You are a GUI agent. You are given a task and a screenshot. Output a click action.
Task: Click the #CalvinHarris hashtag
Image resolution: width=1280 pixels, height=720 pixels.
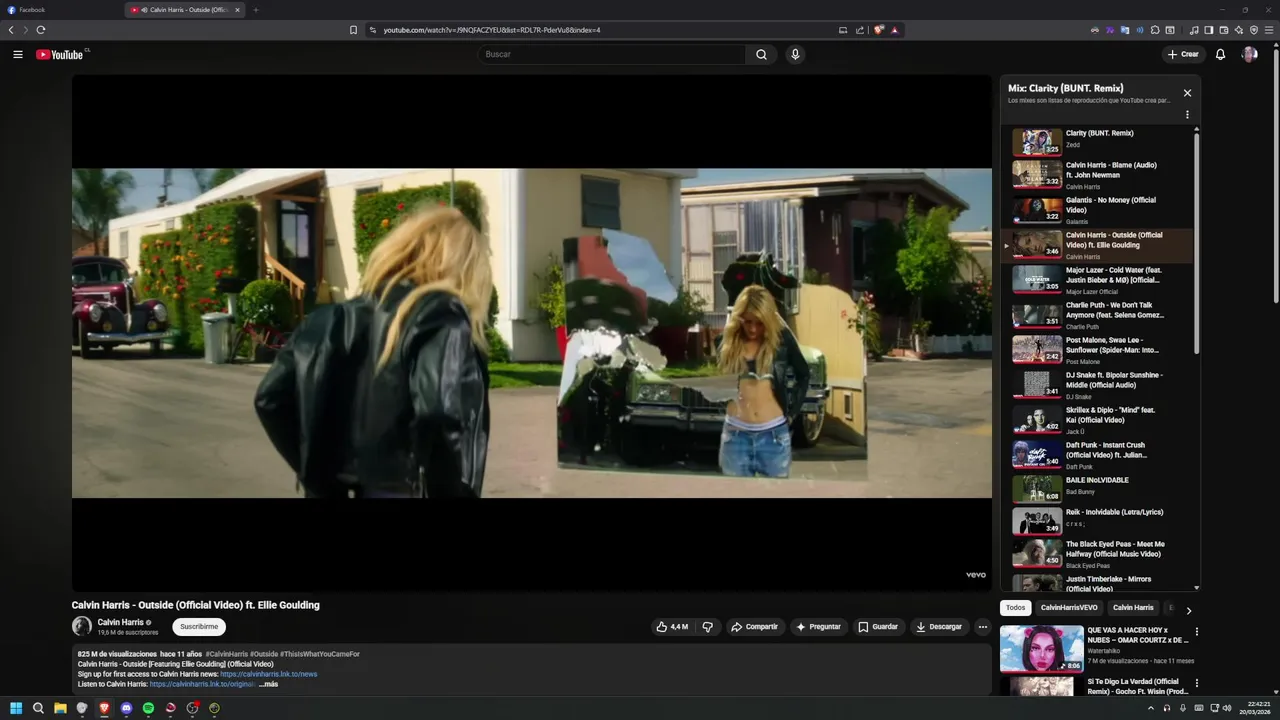227,654
